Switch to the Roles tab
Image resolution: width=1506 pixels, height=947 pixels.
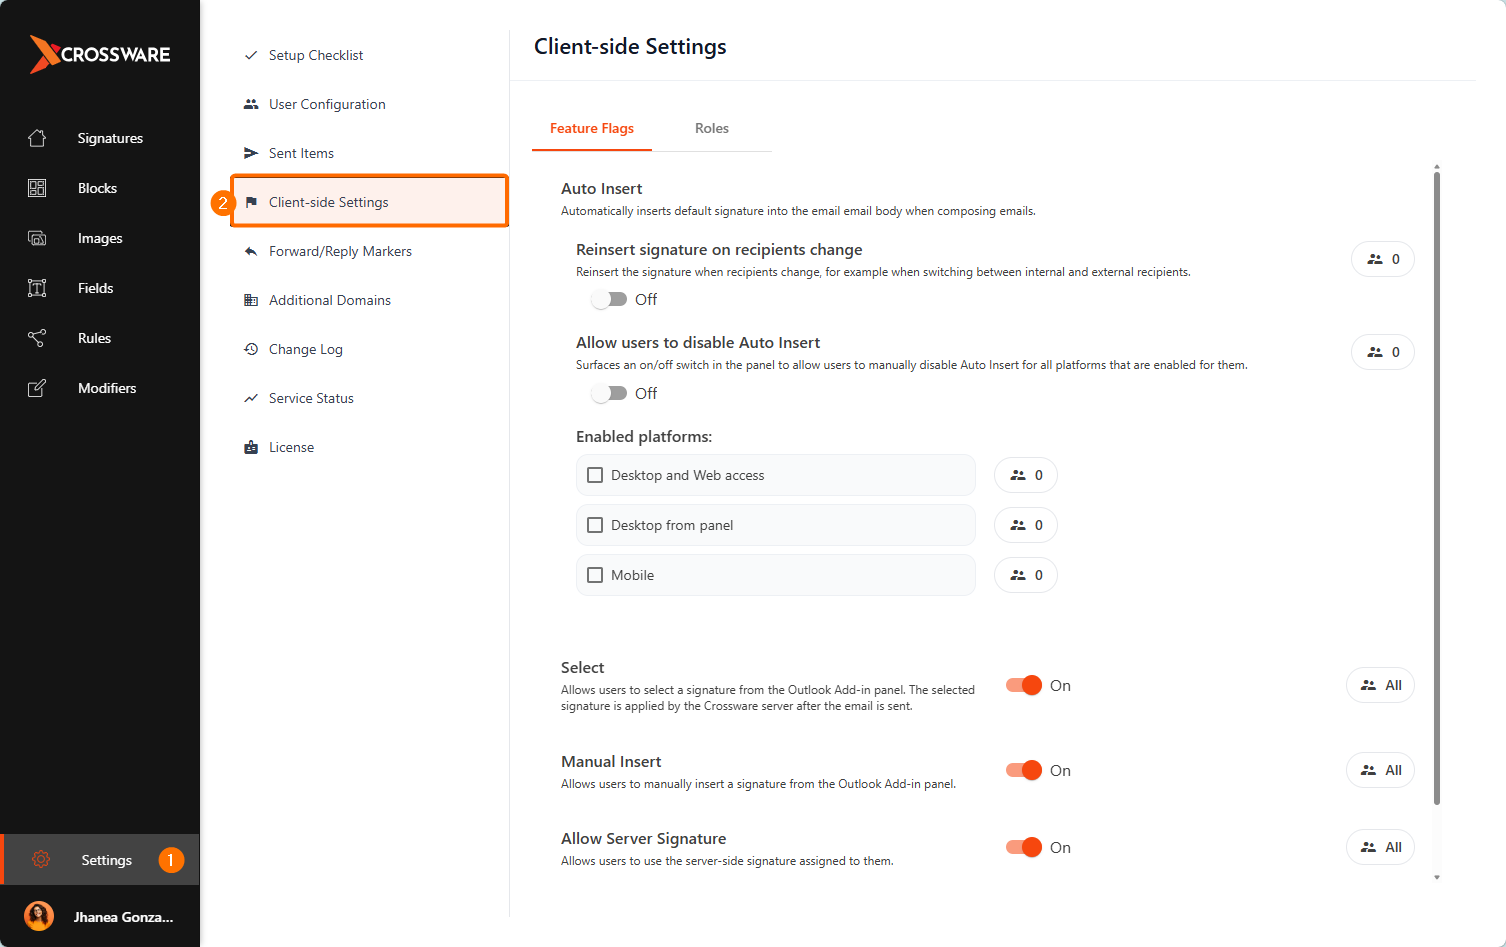coord(712,128)
